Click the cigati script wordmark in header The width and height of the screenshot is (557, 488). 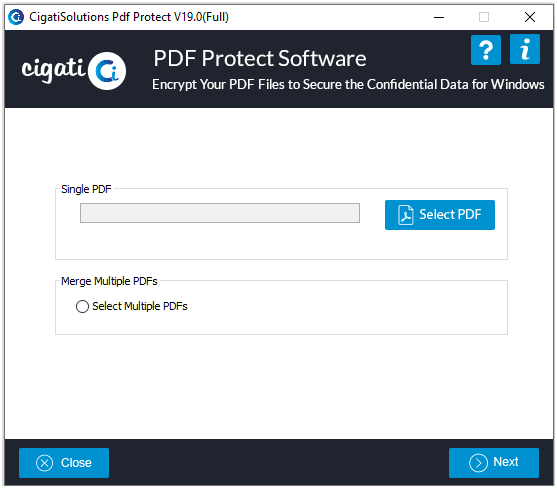(53, 70)
